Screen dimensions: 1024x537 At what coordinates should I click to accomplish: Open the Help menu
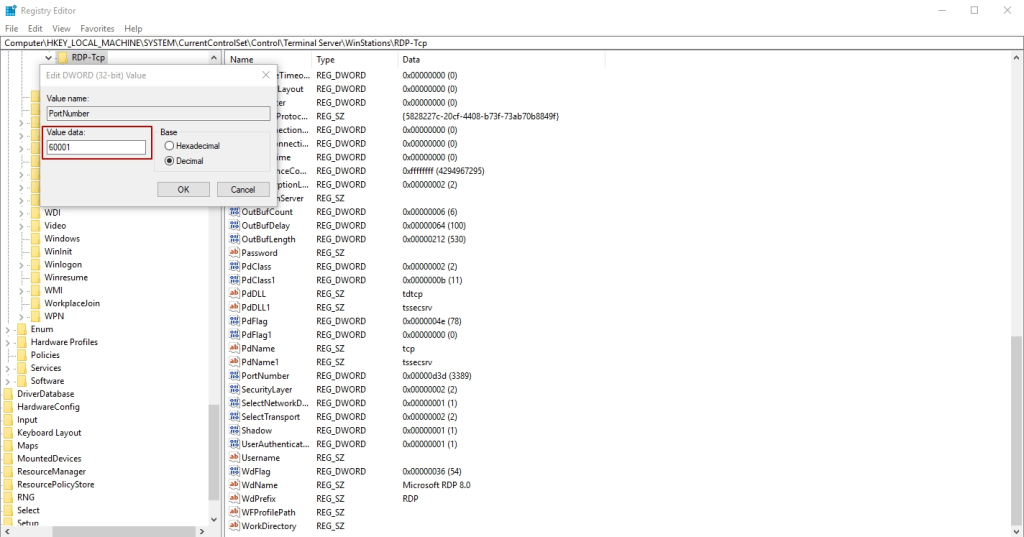pos(133,29)
